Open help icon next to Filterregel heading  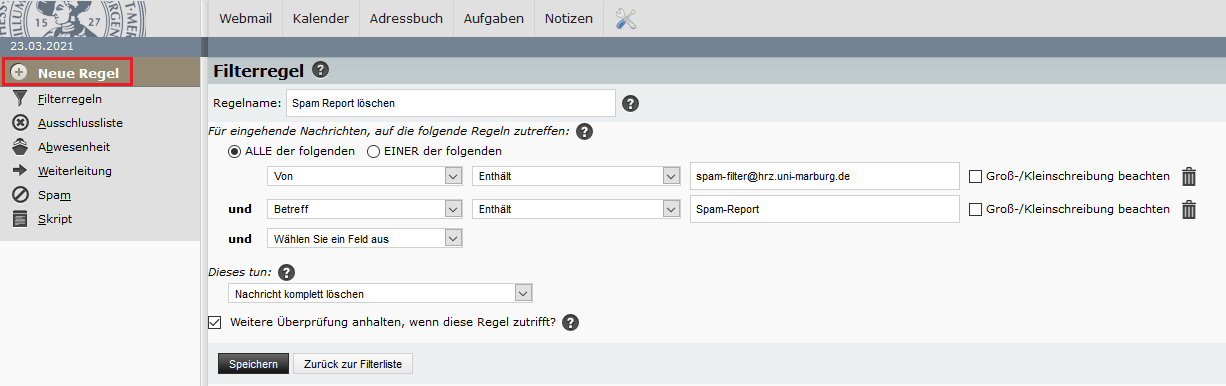pos(320,70)
